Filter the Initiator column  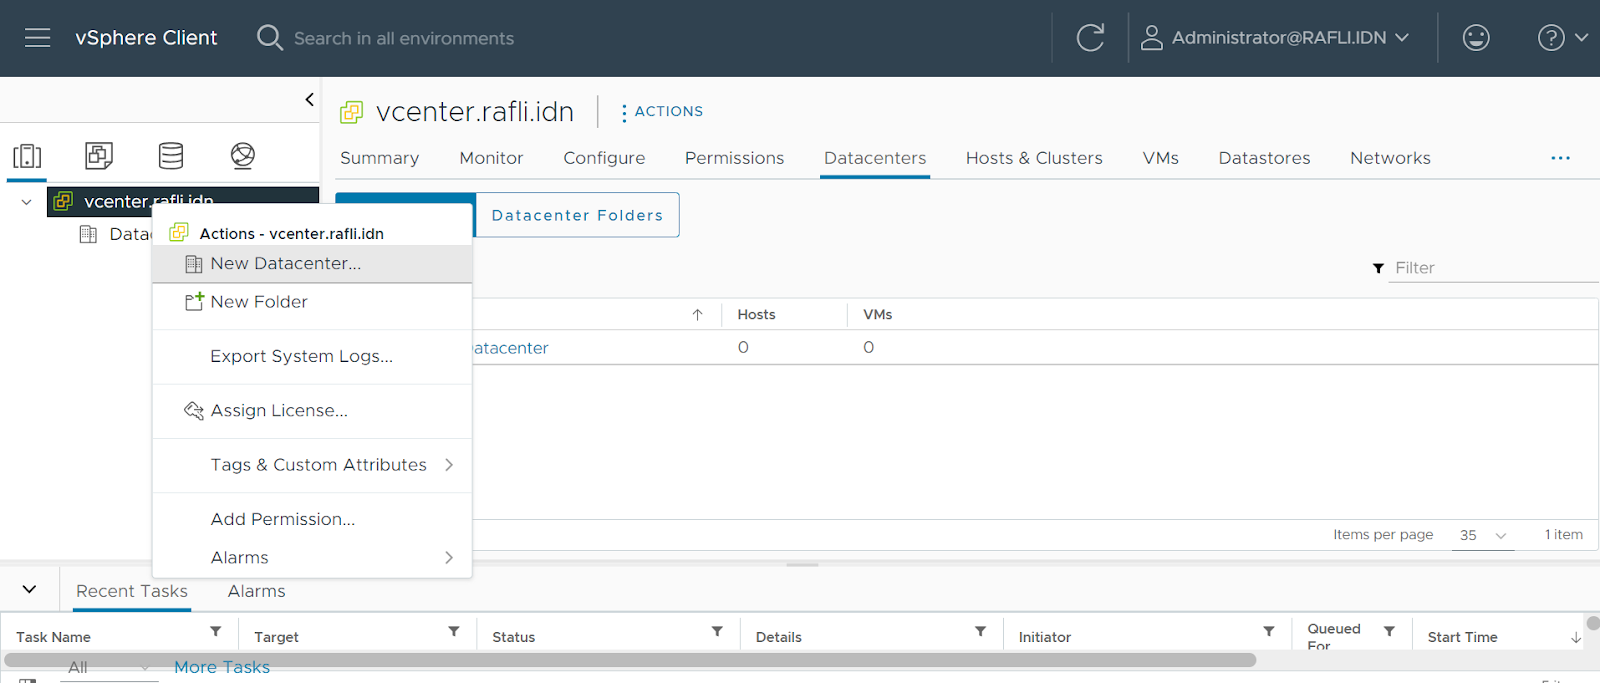click(x=1269, y=631)
